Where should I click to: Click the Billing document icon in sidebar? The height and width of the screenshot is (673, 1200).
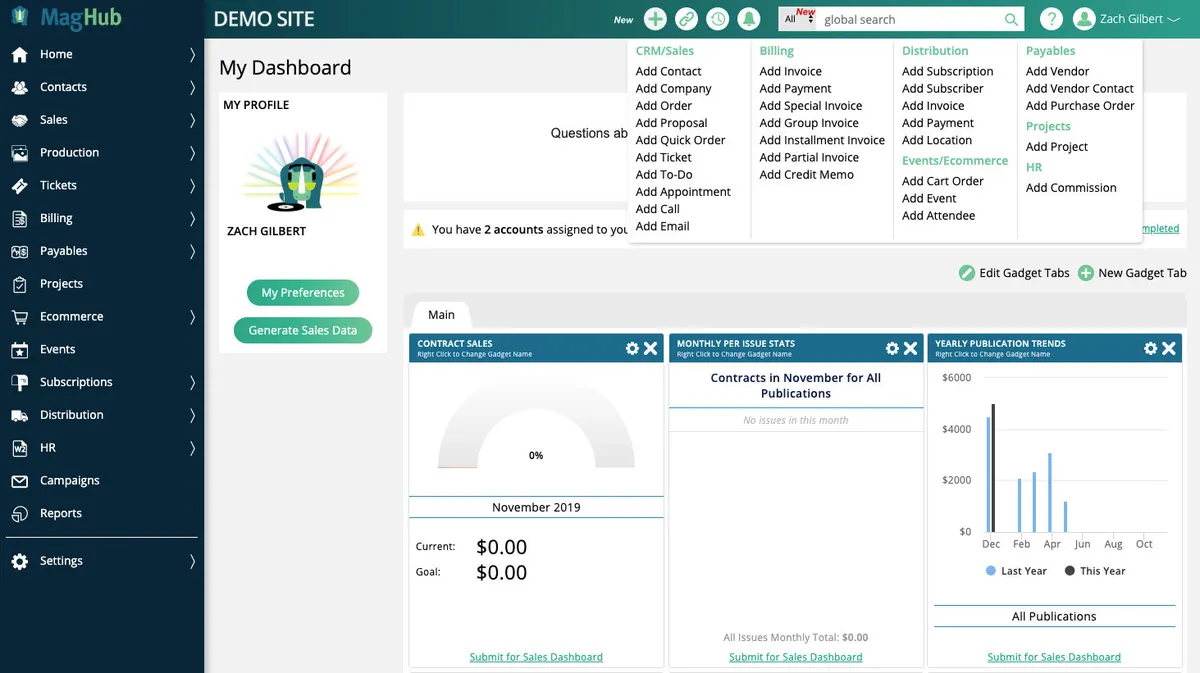coord(19,218)
